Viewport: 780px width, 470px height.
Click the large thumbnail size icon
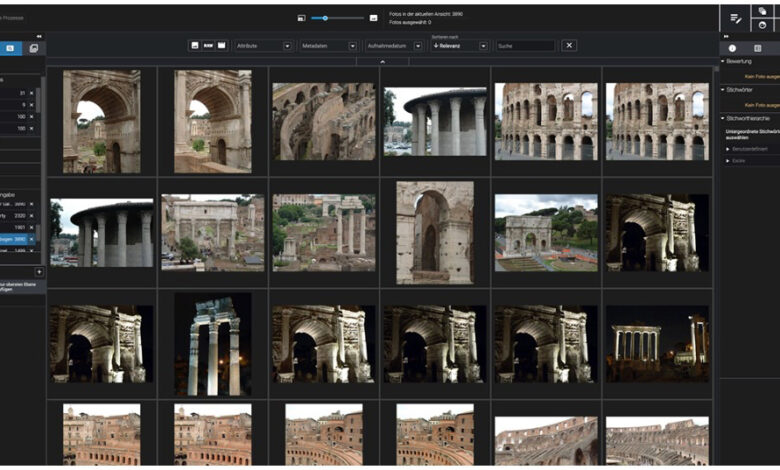[x=373, y=18]
